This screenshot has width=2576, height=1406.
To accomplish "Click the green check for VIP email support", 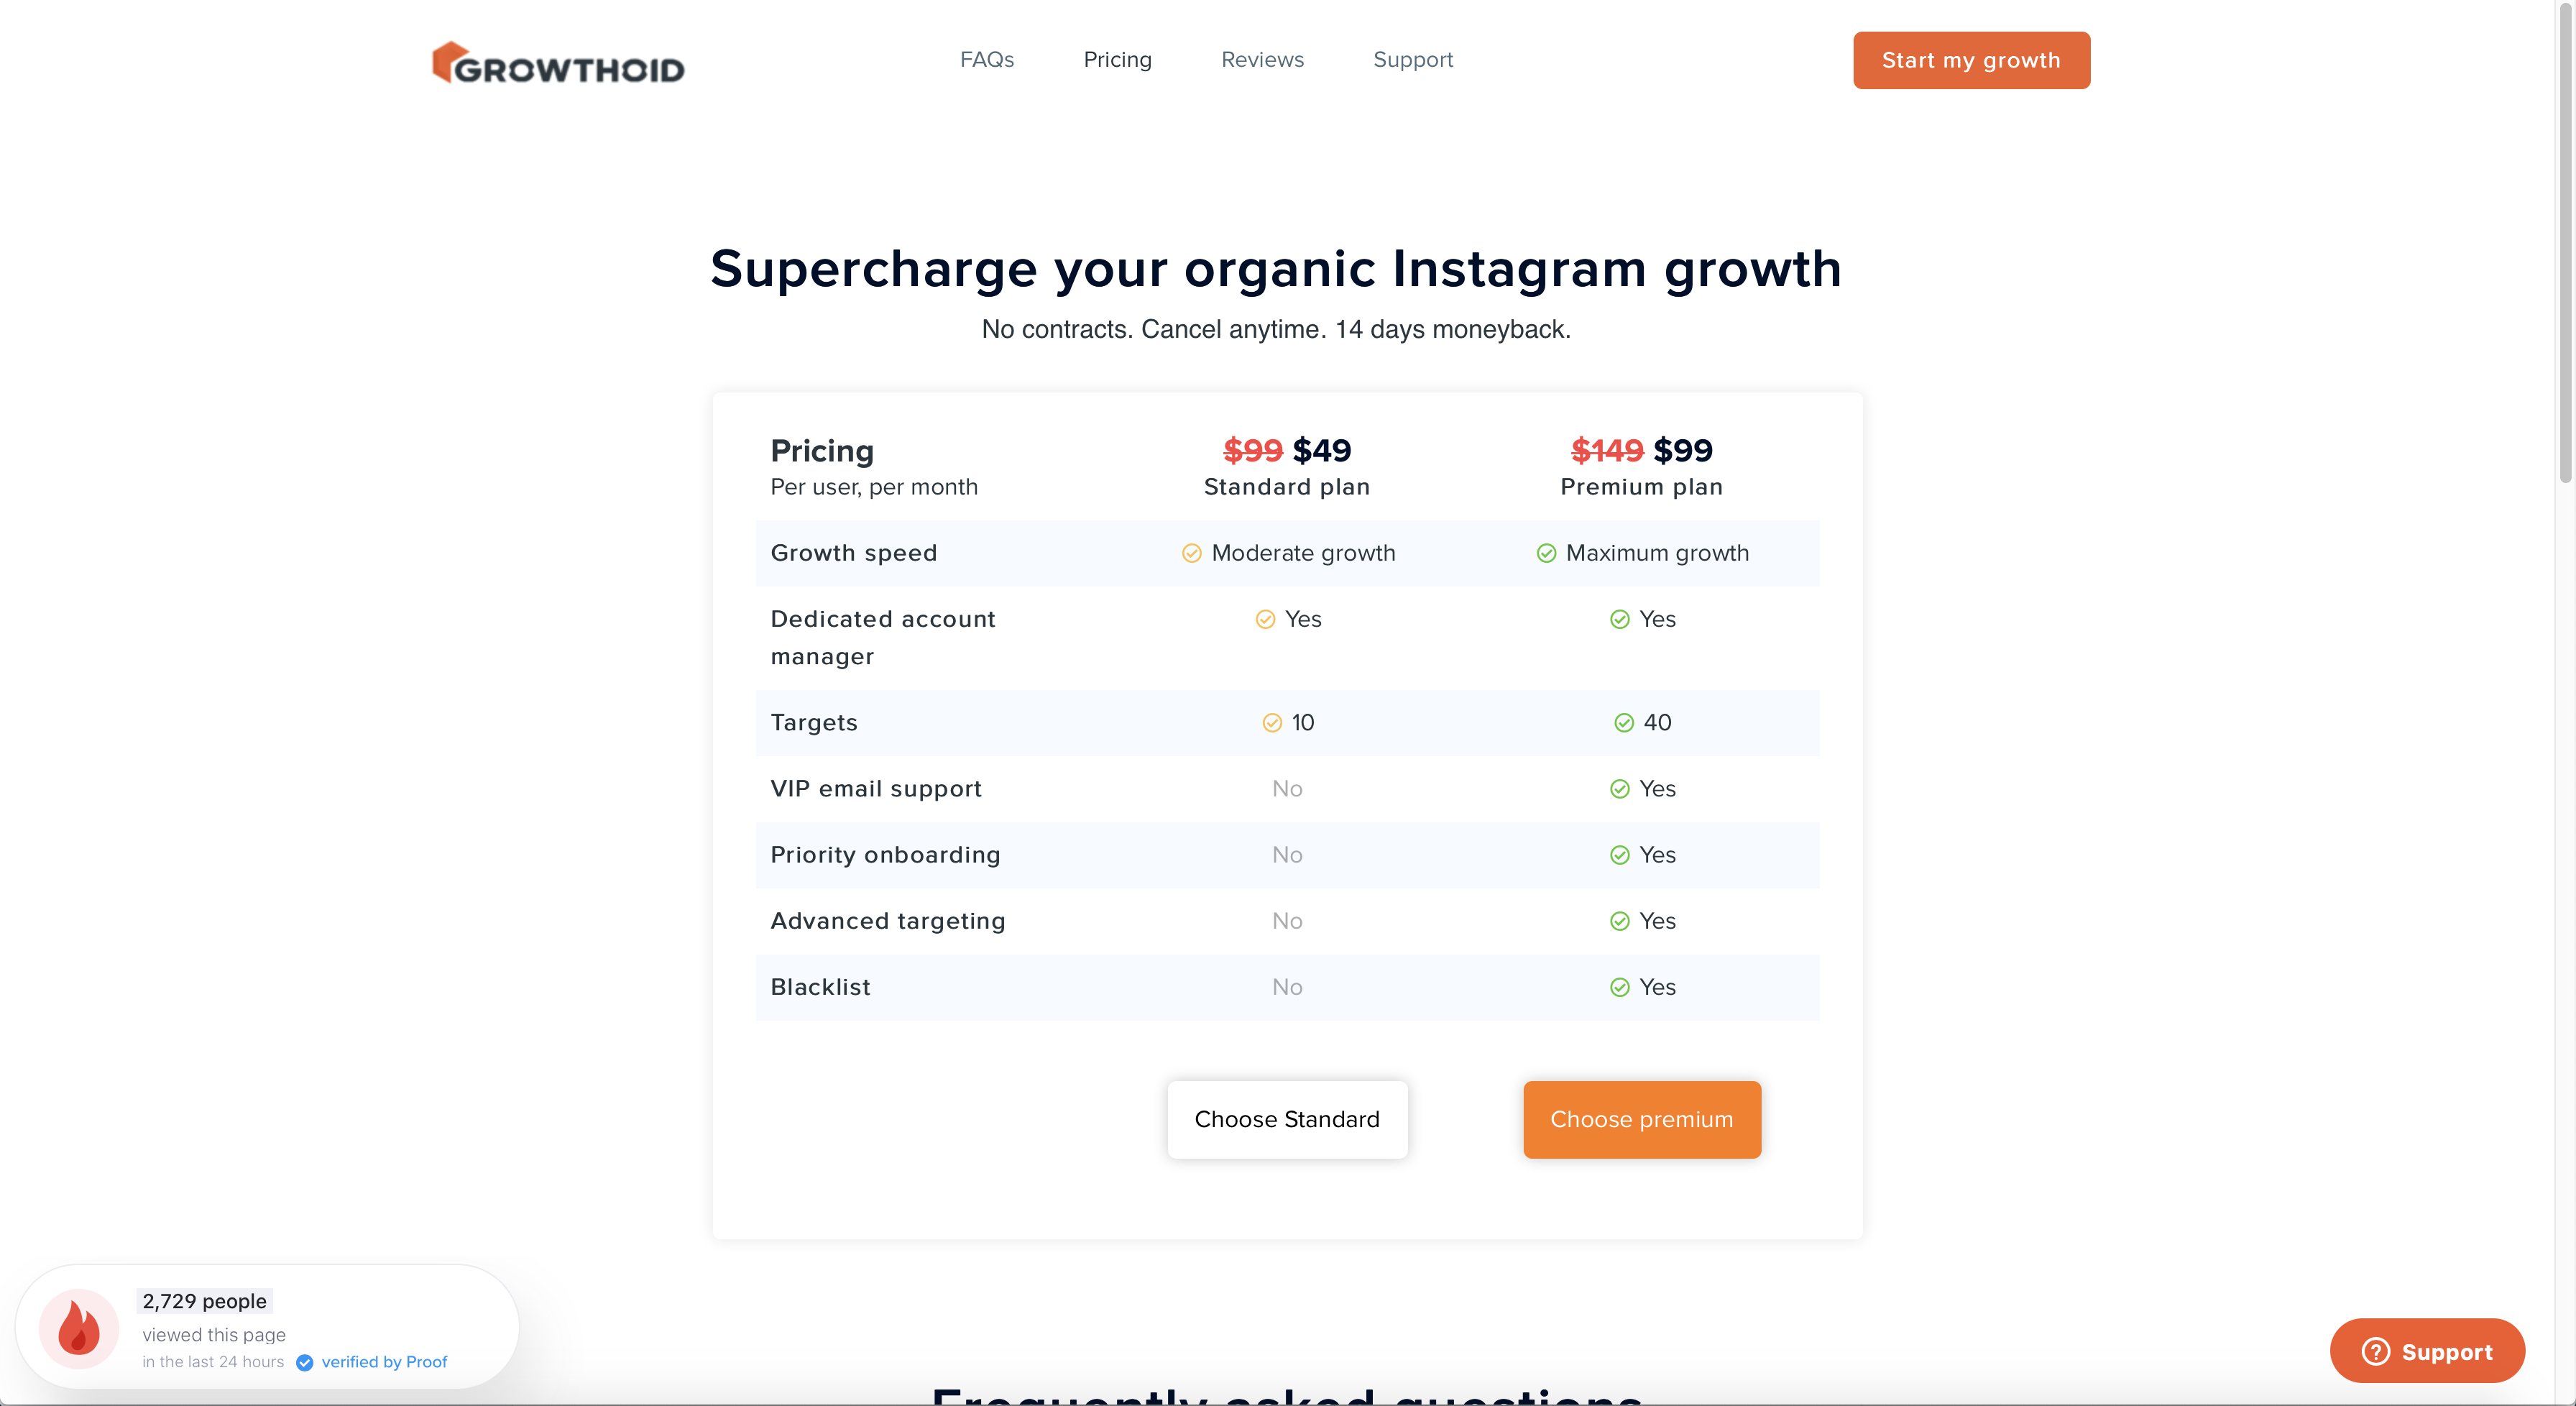I will click(1620, 789).
